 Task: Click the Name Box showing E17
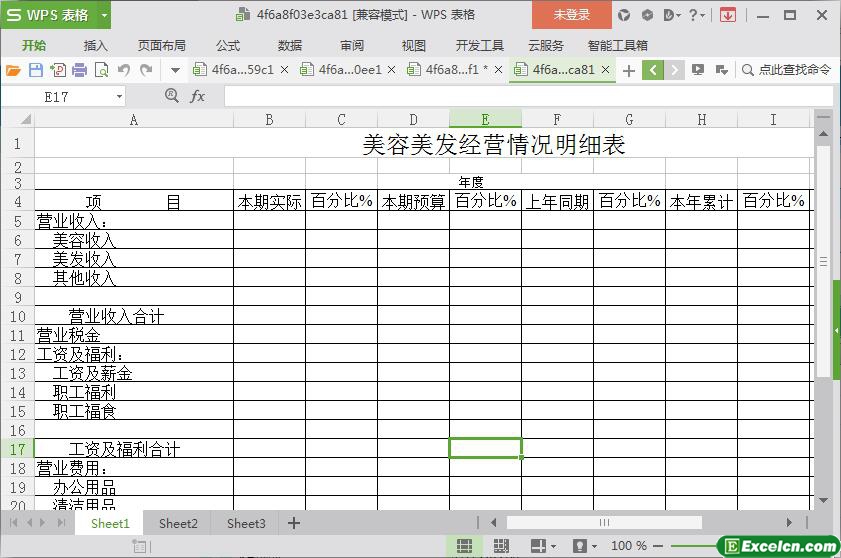(x=56, y=97)
